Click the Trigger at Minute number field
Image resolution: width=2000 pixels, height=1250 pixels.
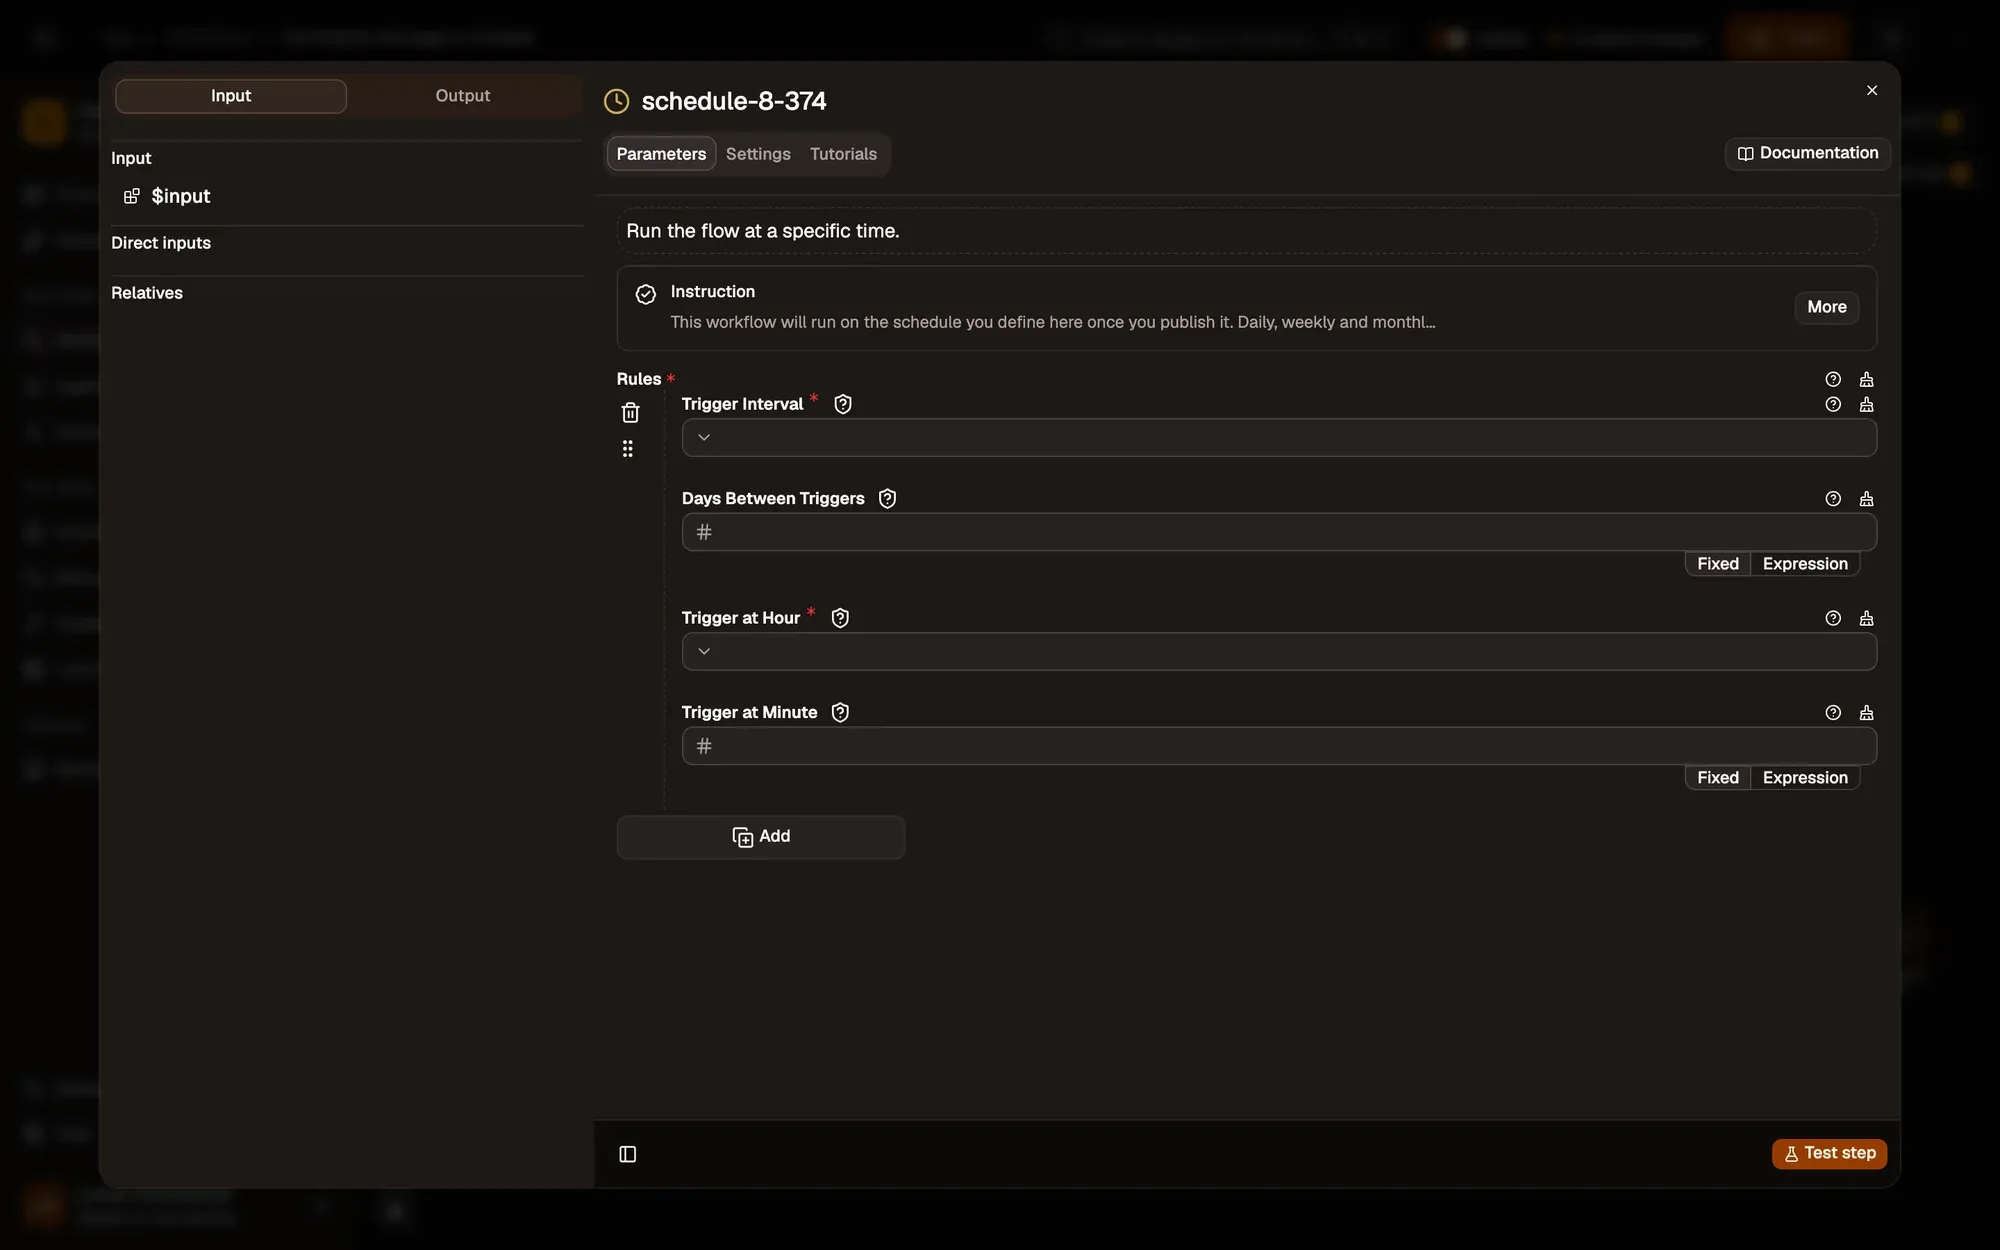coord(1279,747)
